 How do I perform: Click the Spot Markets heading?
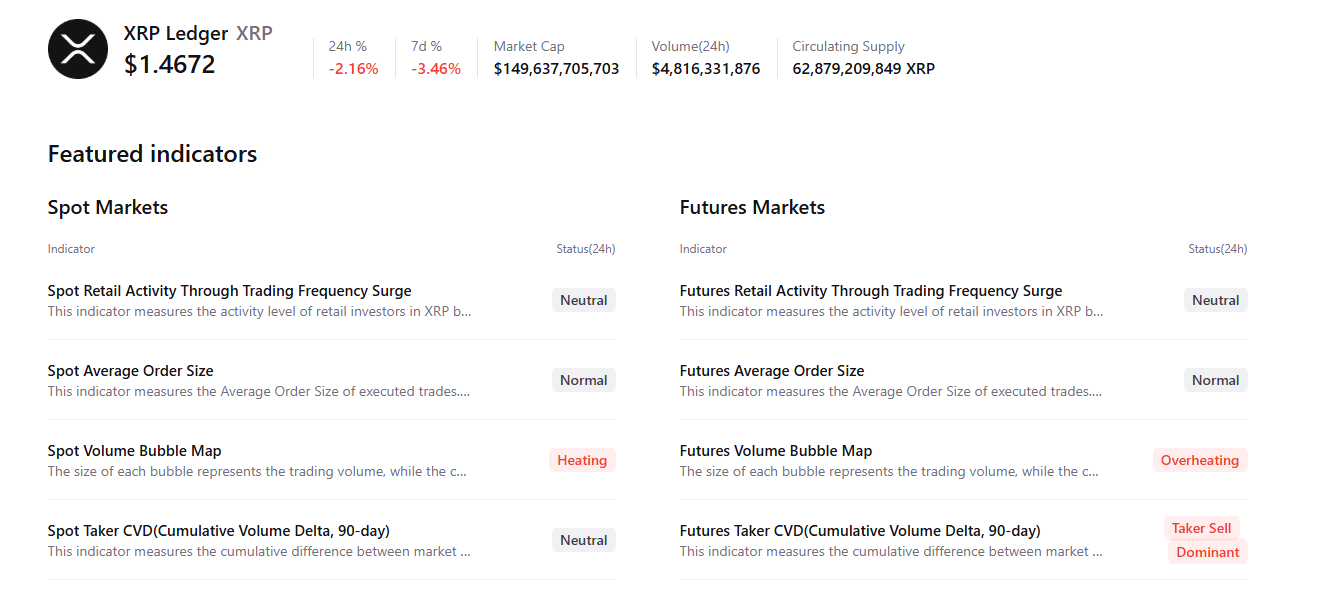click(x=108, y=208)
